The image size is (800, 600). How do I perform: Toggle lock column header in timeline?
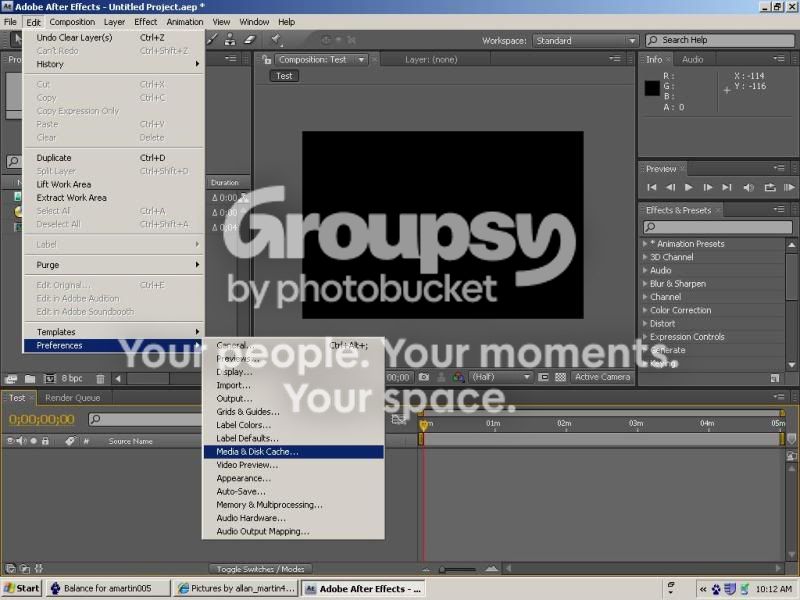45,441
